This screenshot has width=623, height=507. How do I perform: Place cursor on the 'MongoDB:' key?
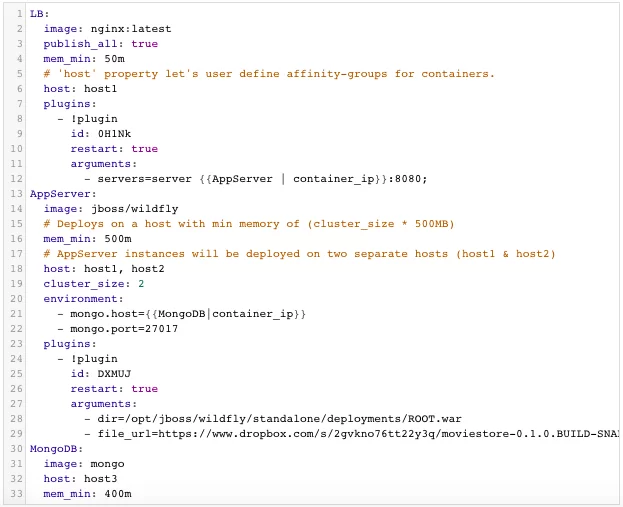pyautogui.click(x=56, y=449)
